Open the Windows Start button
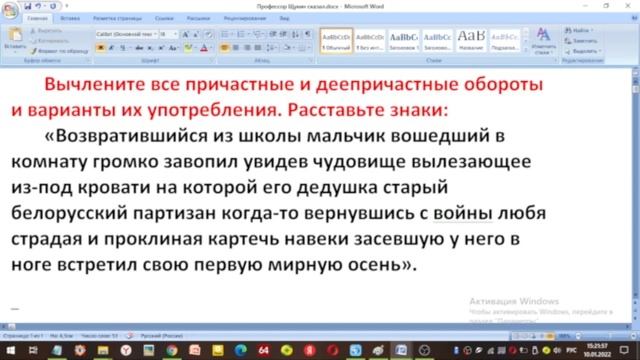Image resolution: width=640 pixels, height=360 pixels. (x=10, y=350)
